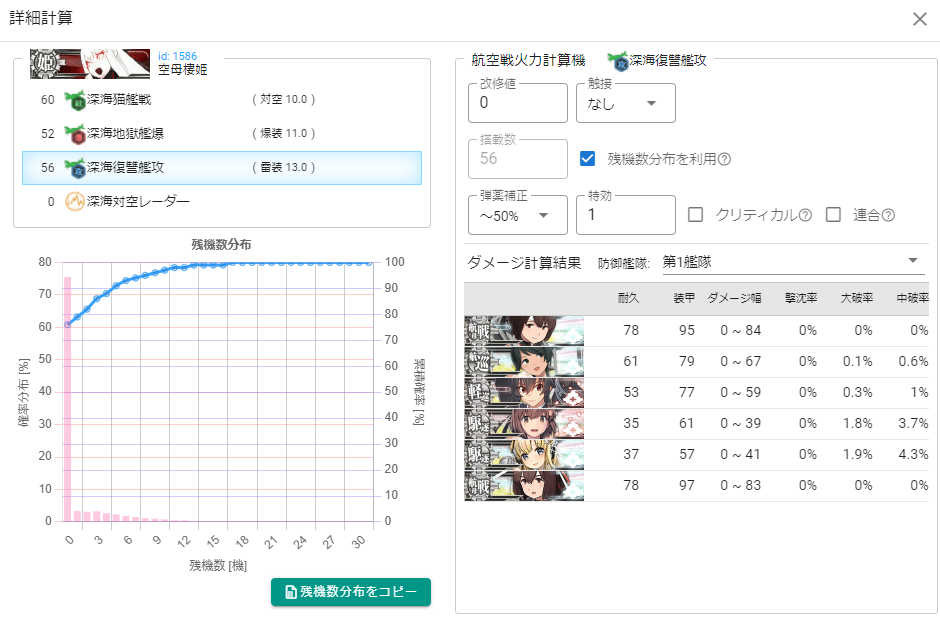
Task: Click the 深海猫艦戦 fighter icon
Action: coord(75,100)
